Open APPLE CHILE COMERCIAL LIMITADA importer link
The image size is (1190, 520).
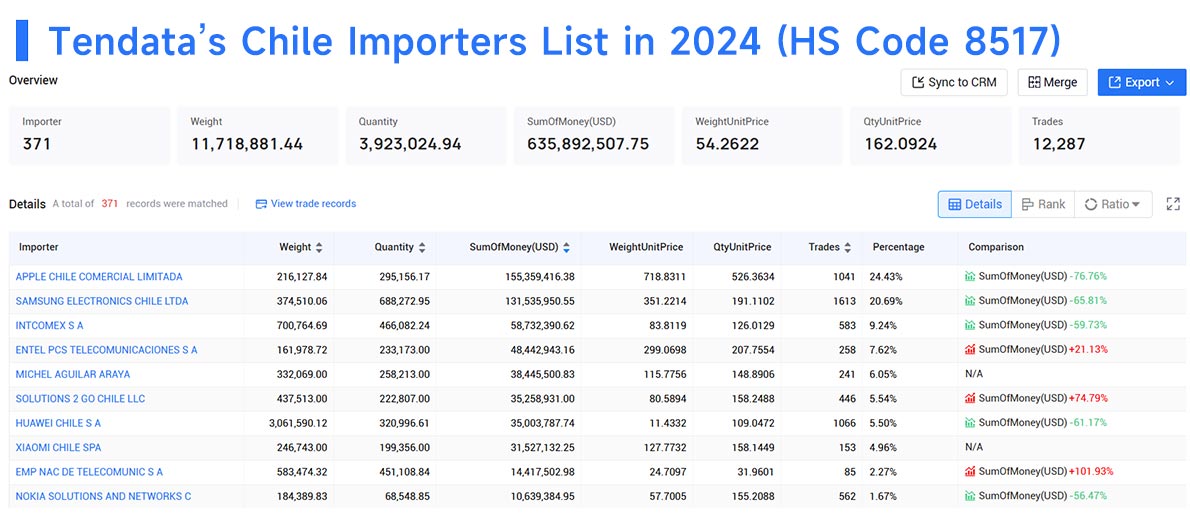(99, 276)
